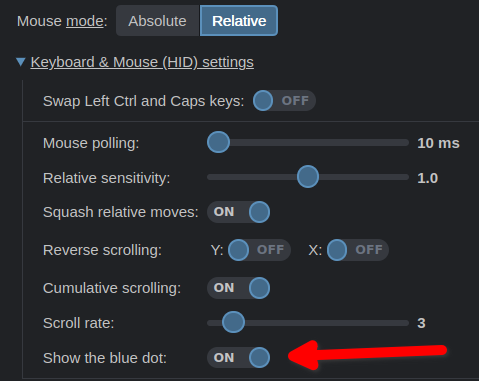Image resolution: width=479 pixels, height=381 pixels.
Task: Select Relative mouse mode
Action: (x=239, y=21)
